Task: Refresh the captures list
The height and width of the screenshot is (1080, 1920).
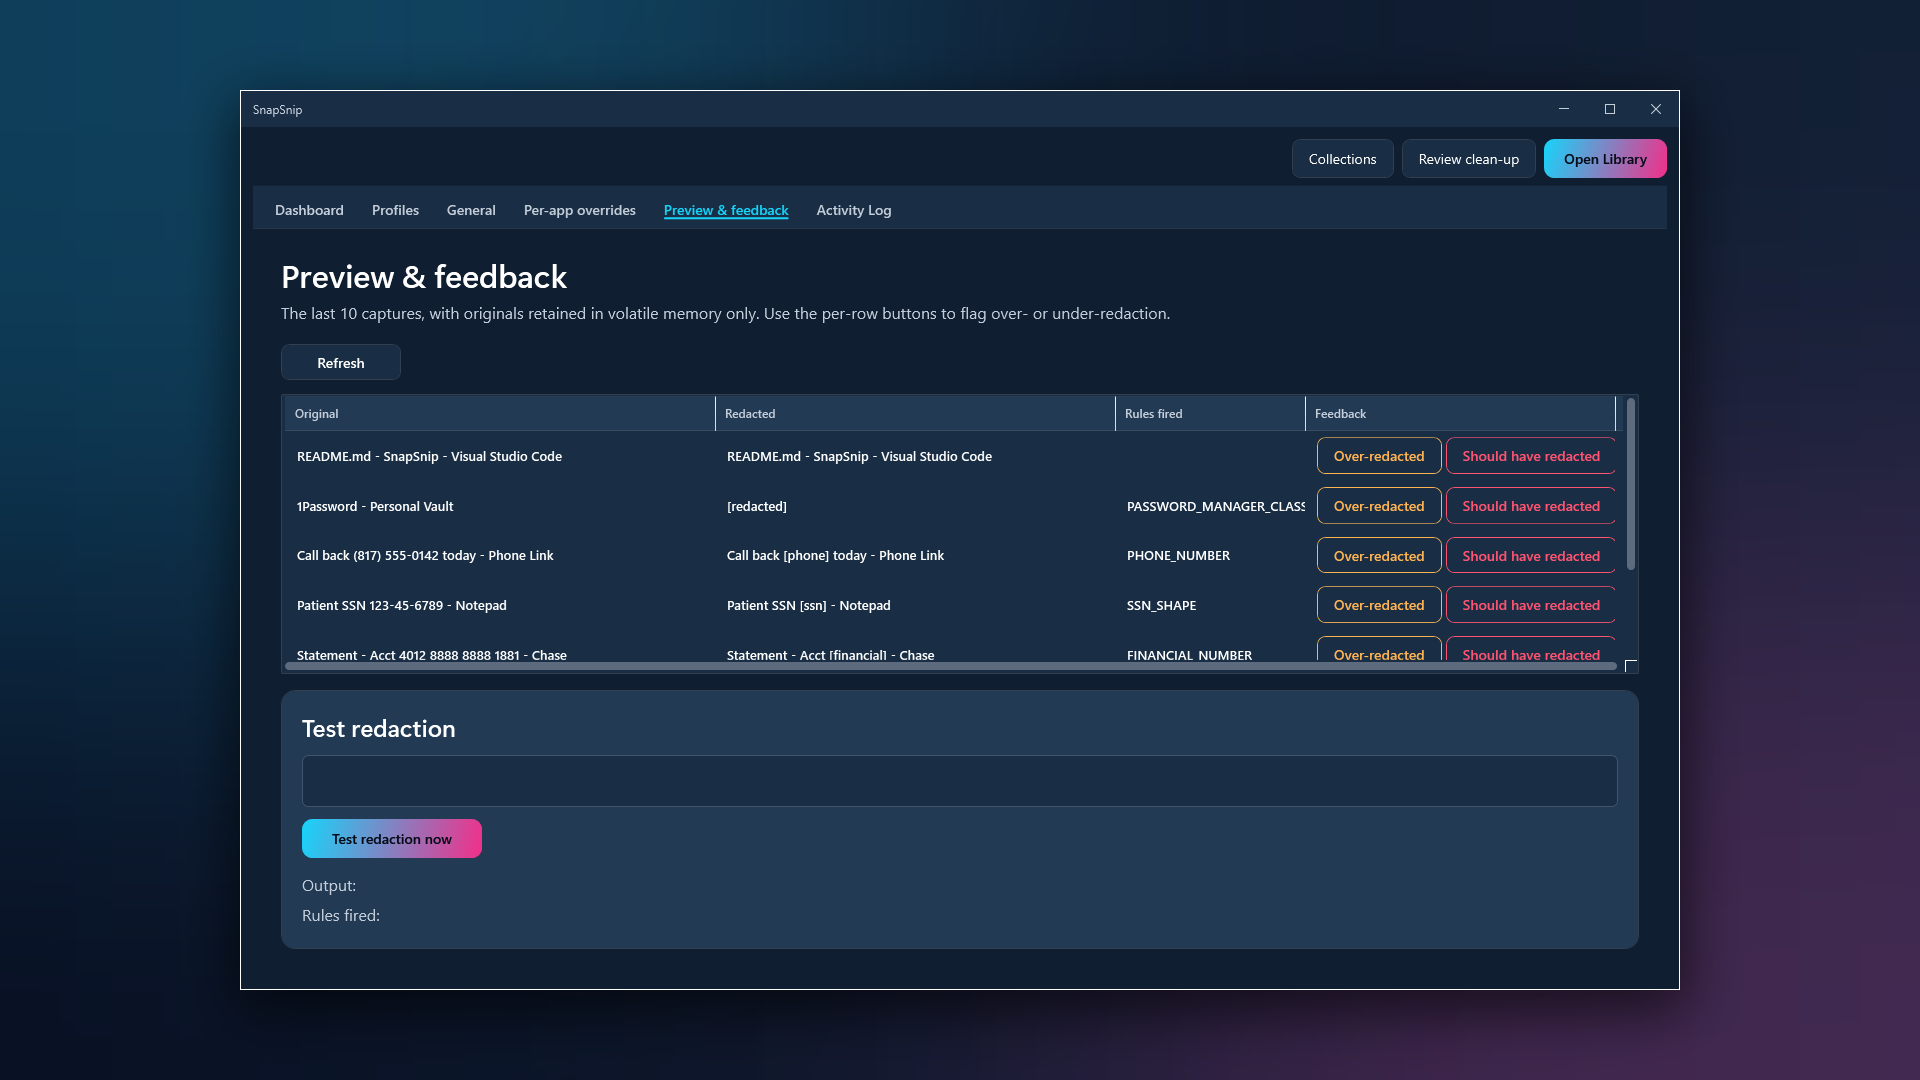Action: (x=341, y=363)
